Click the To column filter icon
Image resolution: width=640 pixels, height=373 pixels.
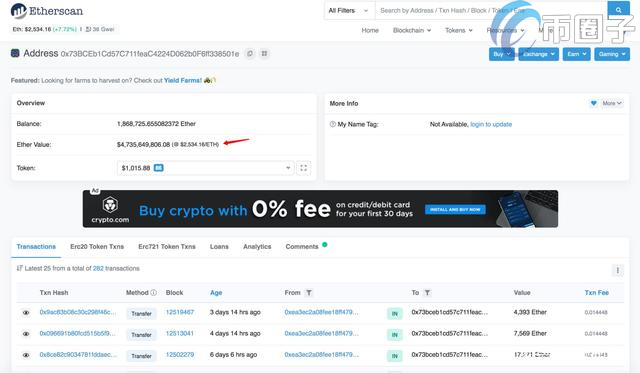[x=427, y=293]
